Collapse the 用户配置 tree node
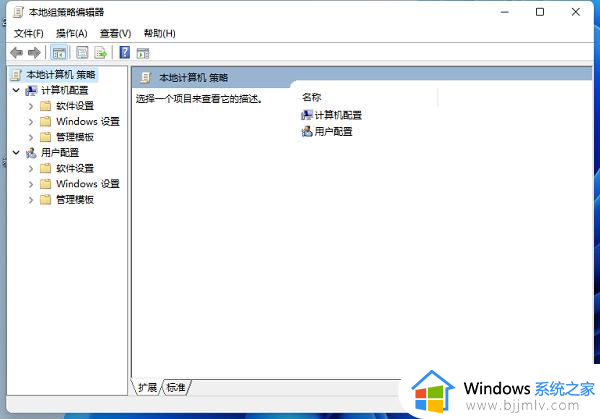This screenshot has width=600, height=419. tap(16, 153)
